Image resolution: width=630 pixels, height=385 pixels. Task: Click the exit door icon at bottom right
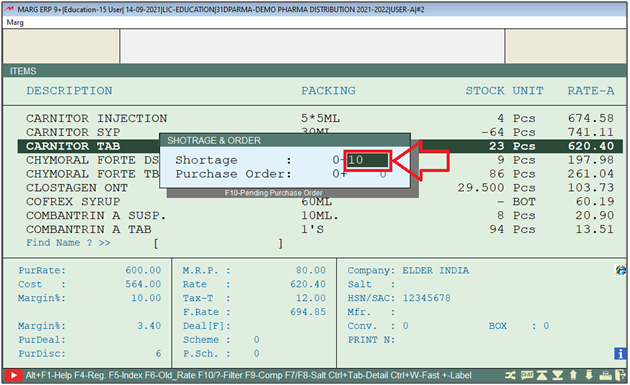click(620, 375)
